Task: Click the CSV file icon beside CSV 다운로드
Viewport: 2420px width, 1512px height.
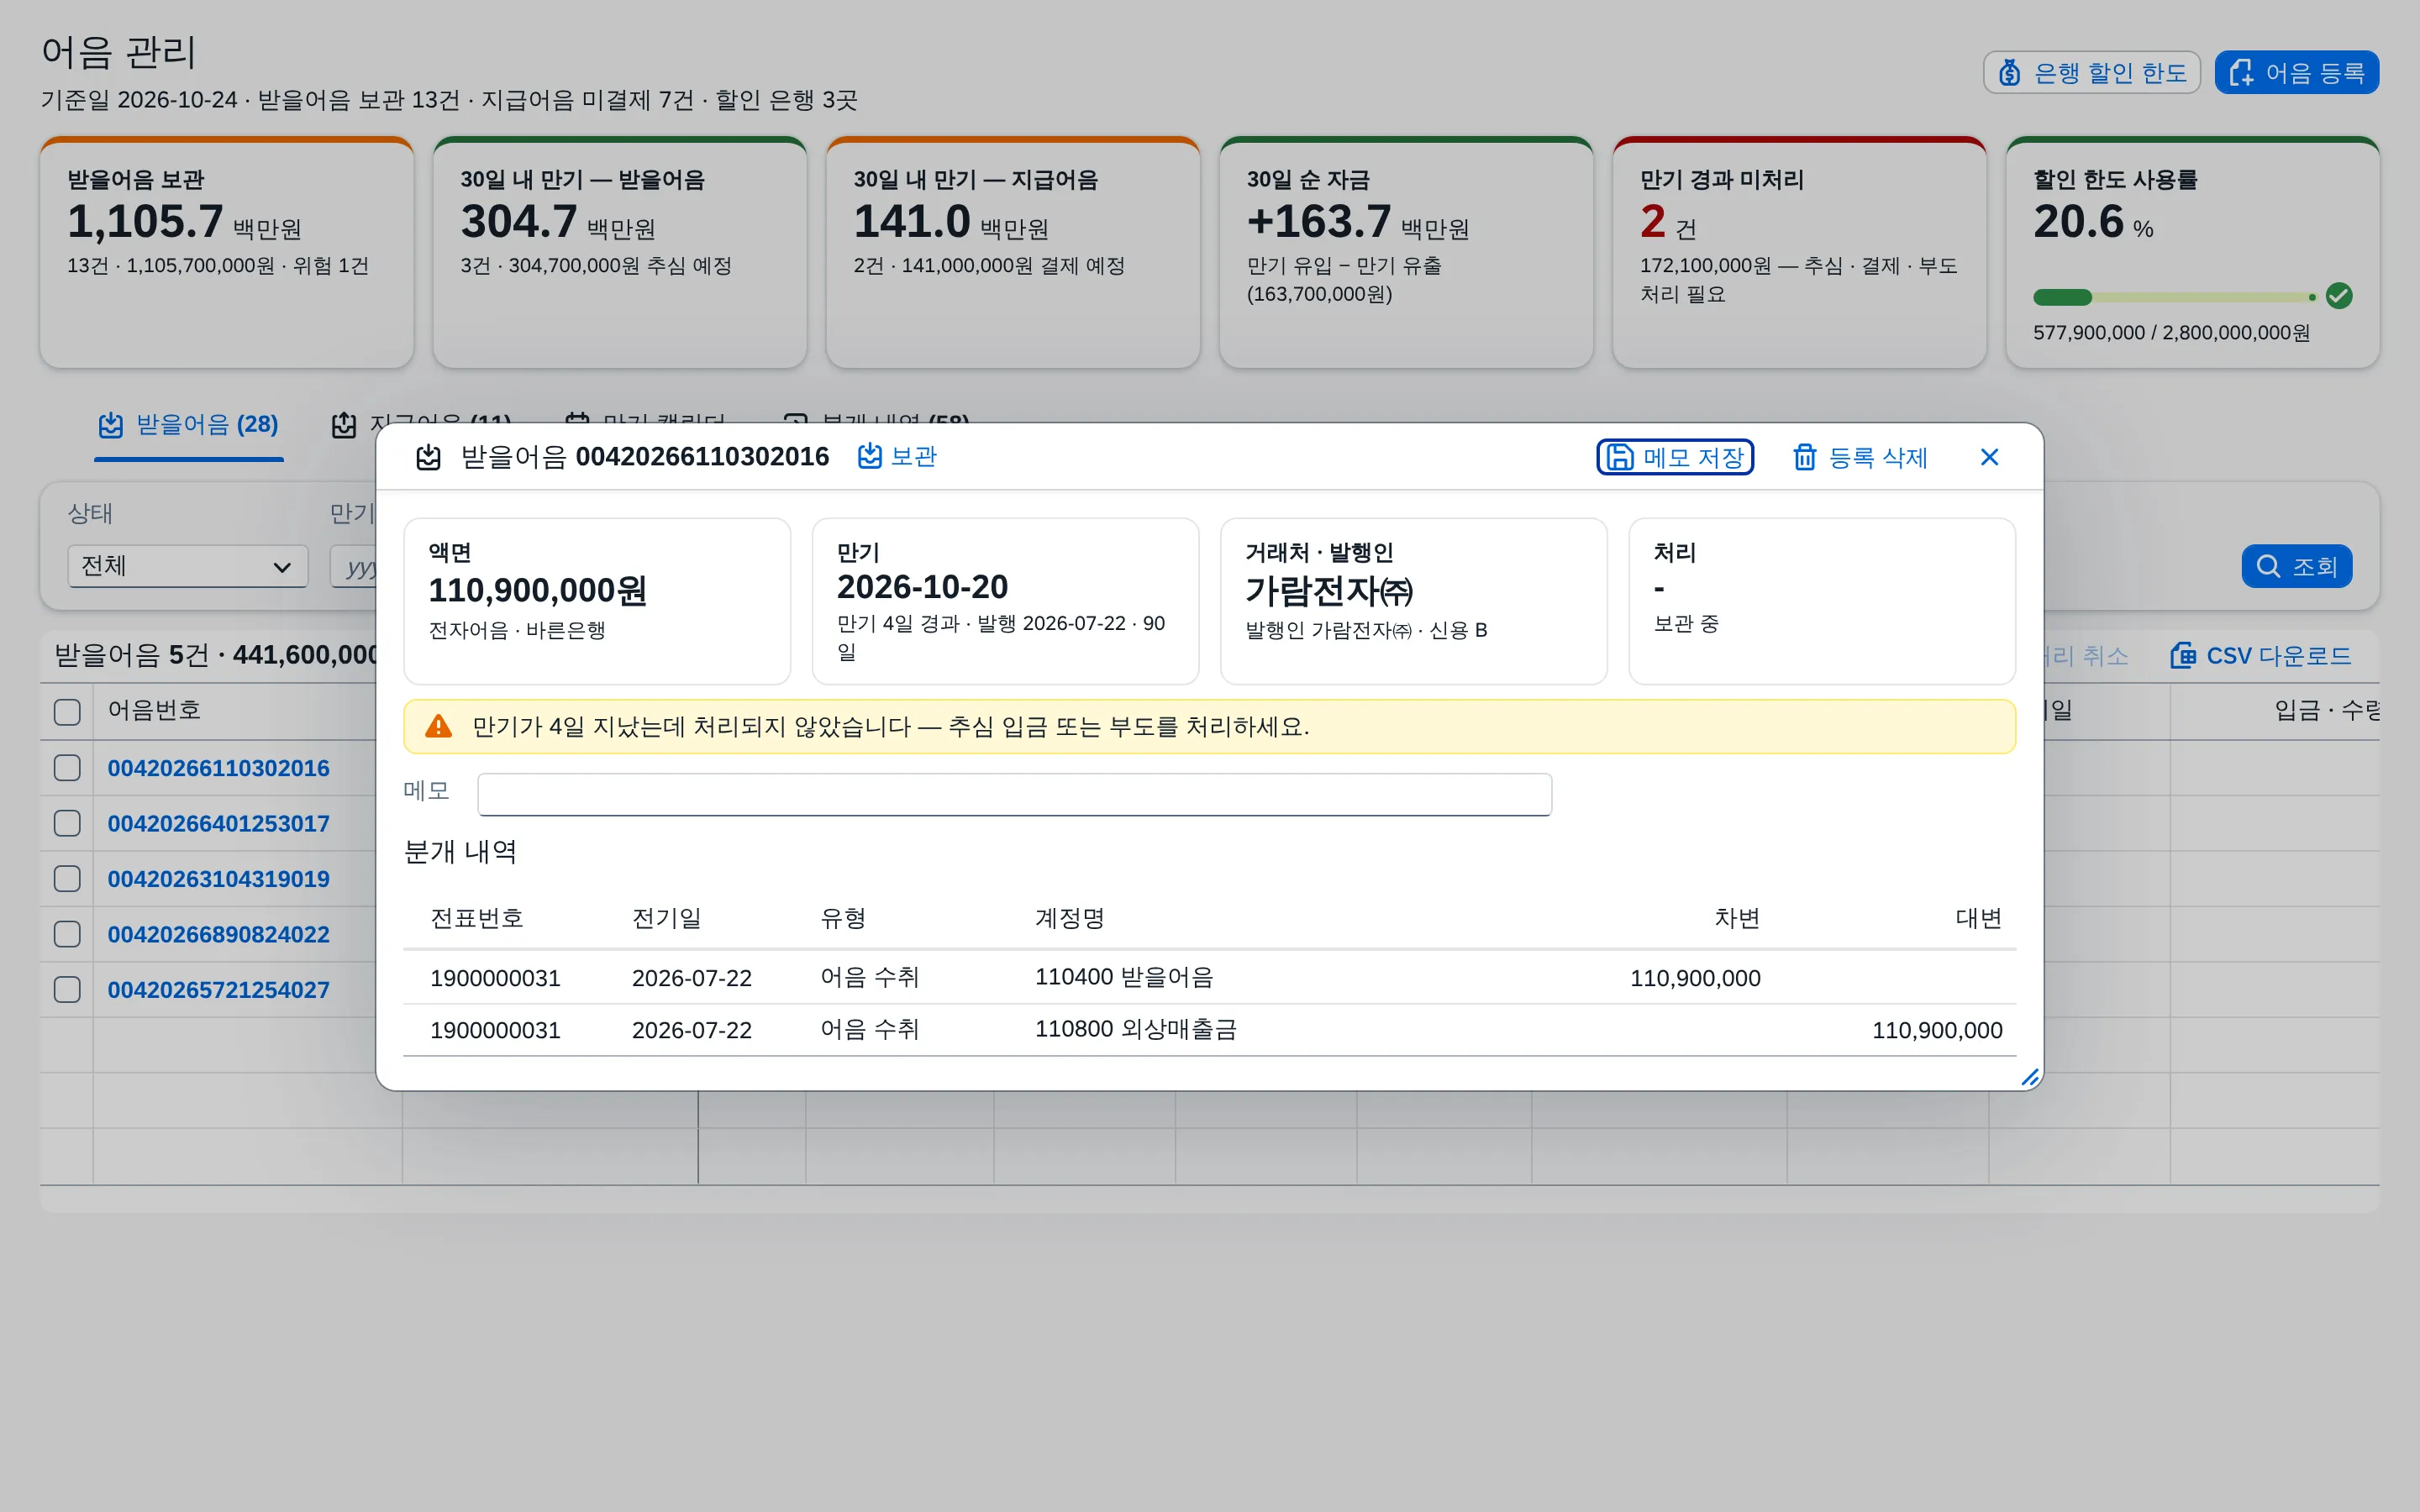Action: click(2183, 656)
